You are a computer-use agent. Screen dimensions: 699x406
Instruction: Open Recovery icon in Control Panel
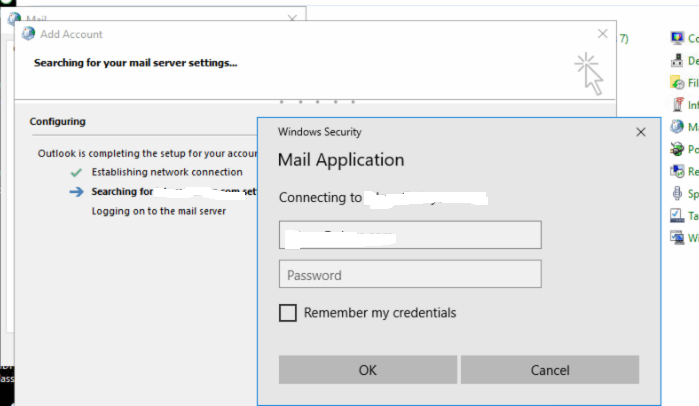click(677, 171)
